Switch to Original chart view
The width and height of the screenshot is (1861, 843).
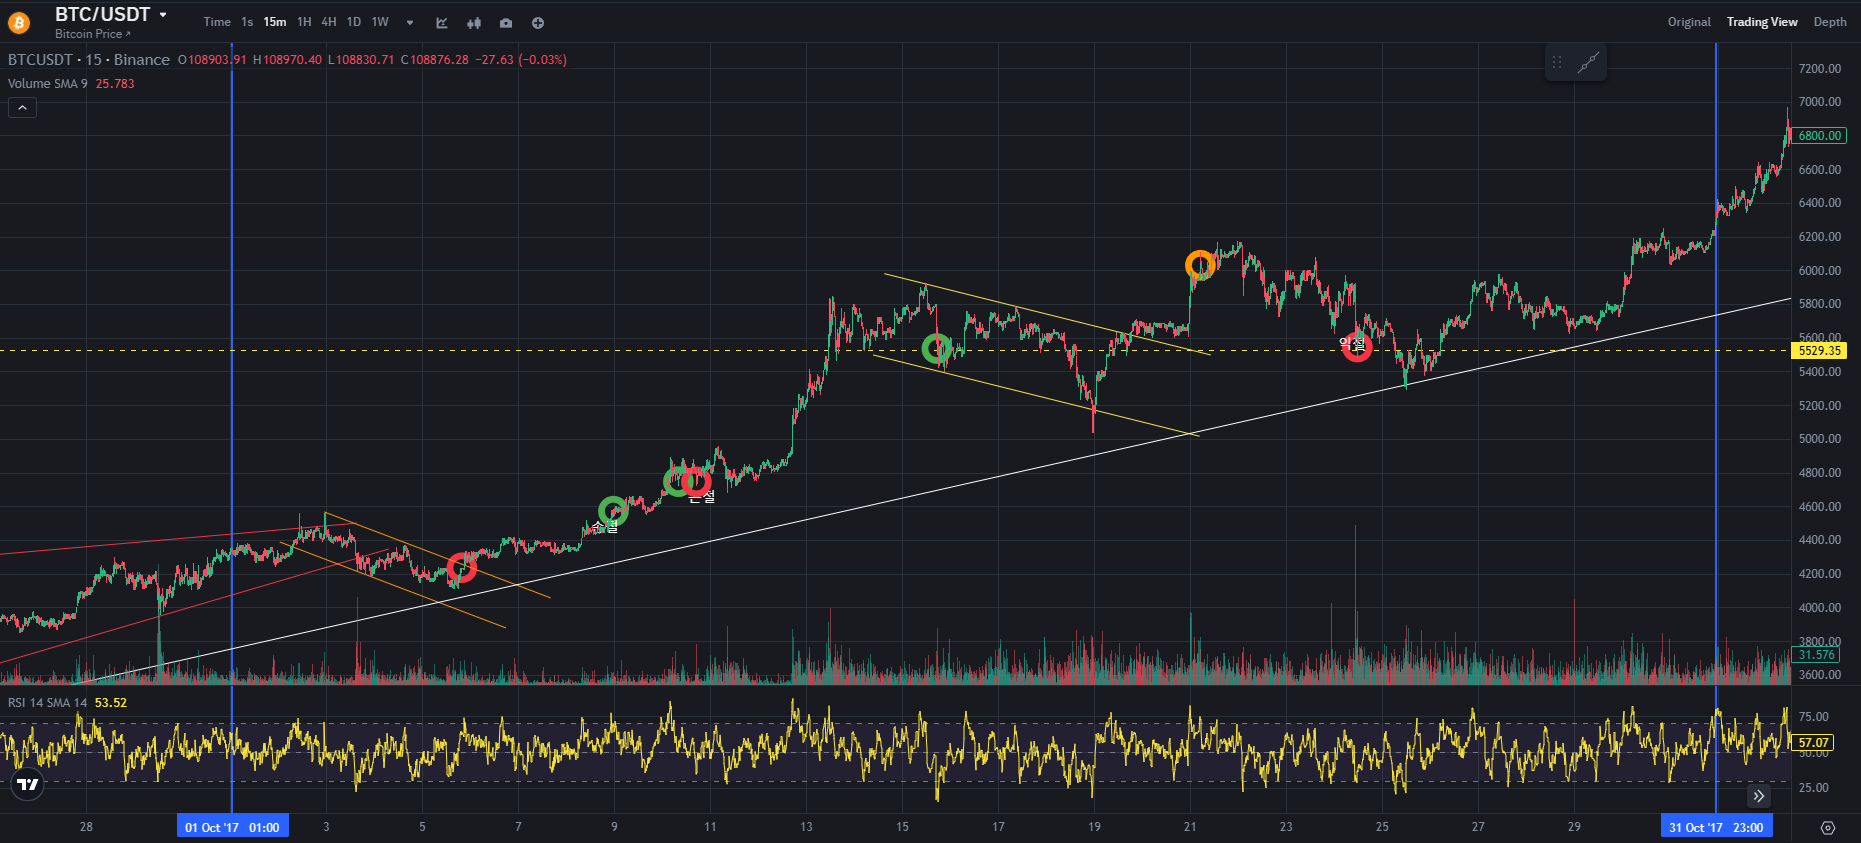tap(1689, 22)
